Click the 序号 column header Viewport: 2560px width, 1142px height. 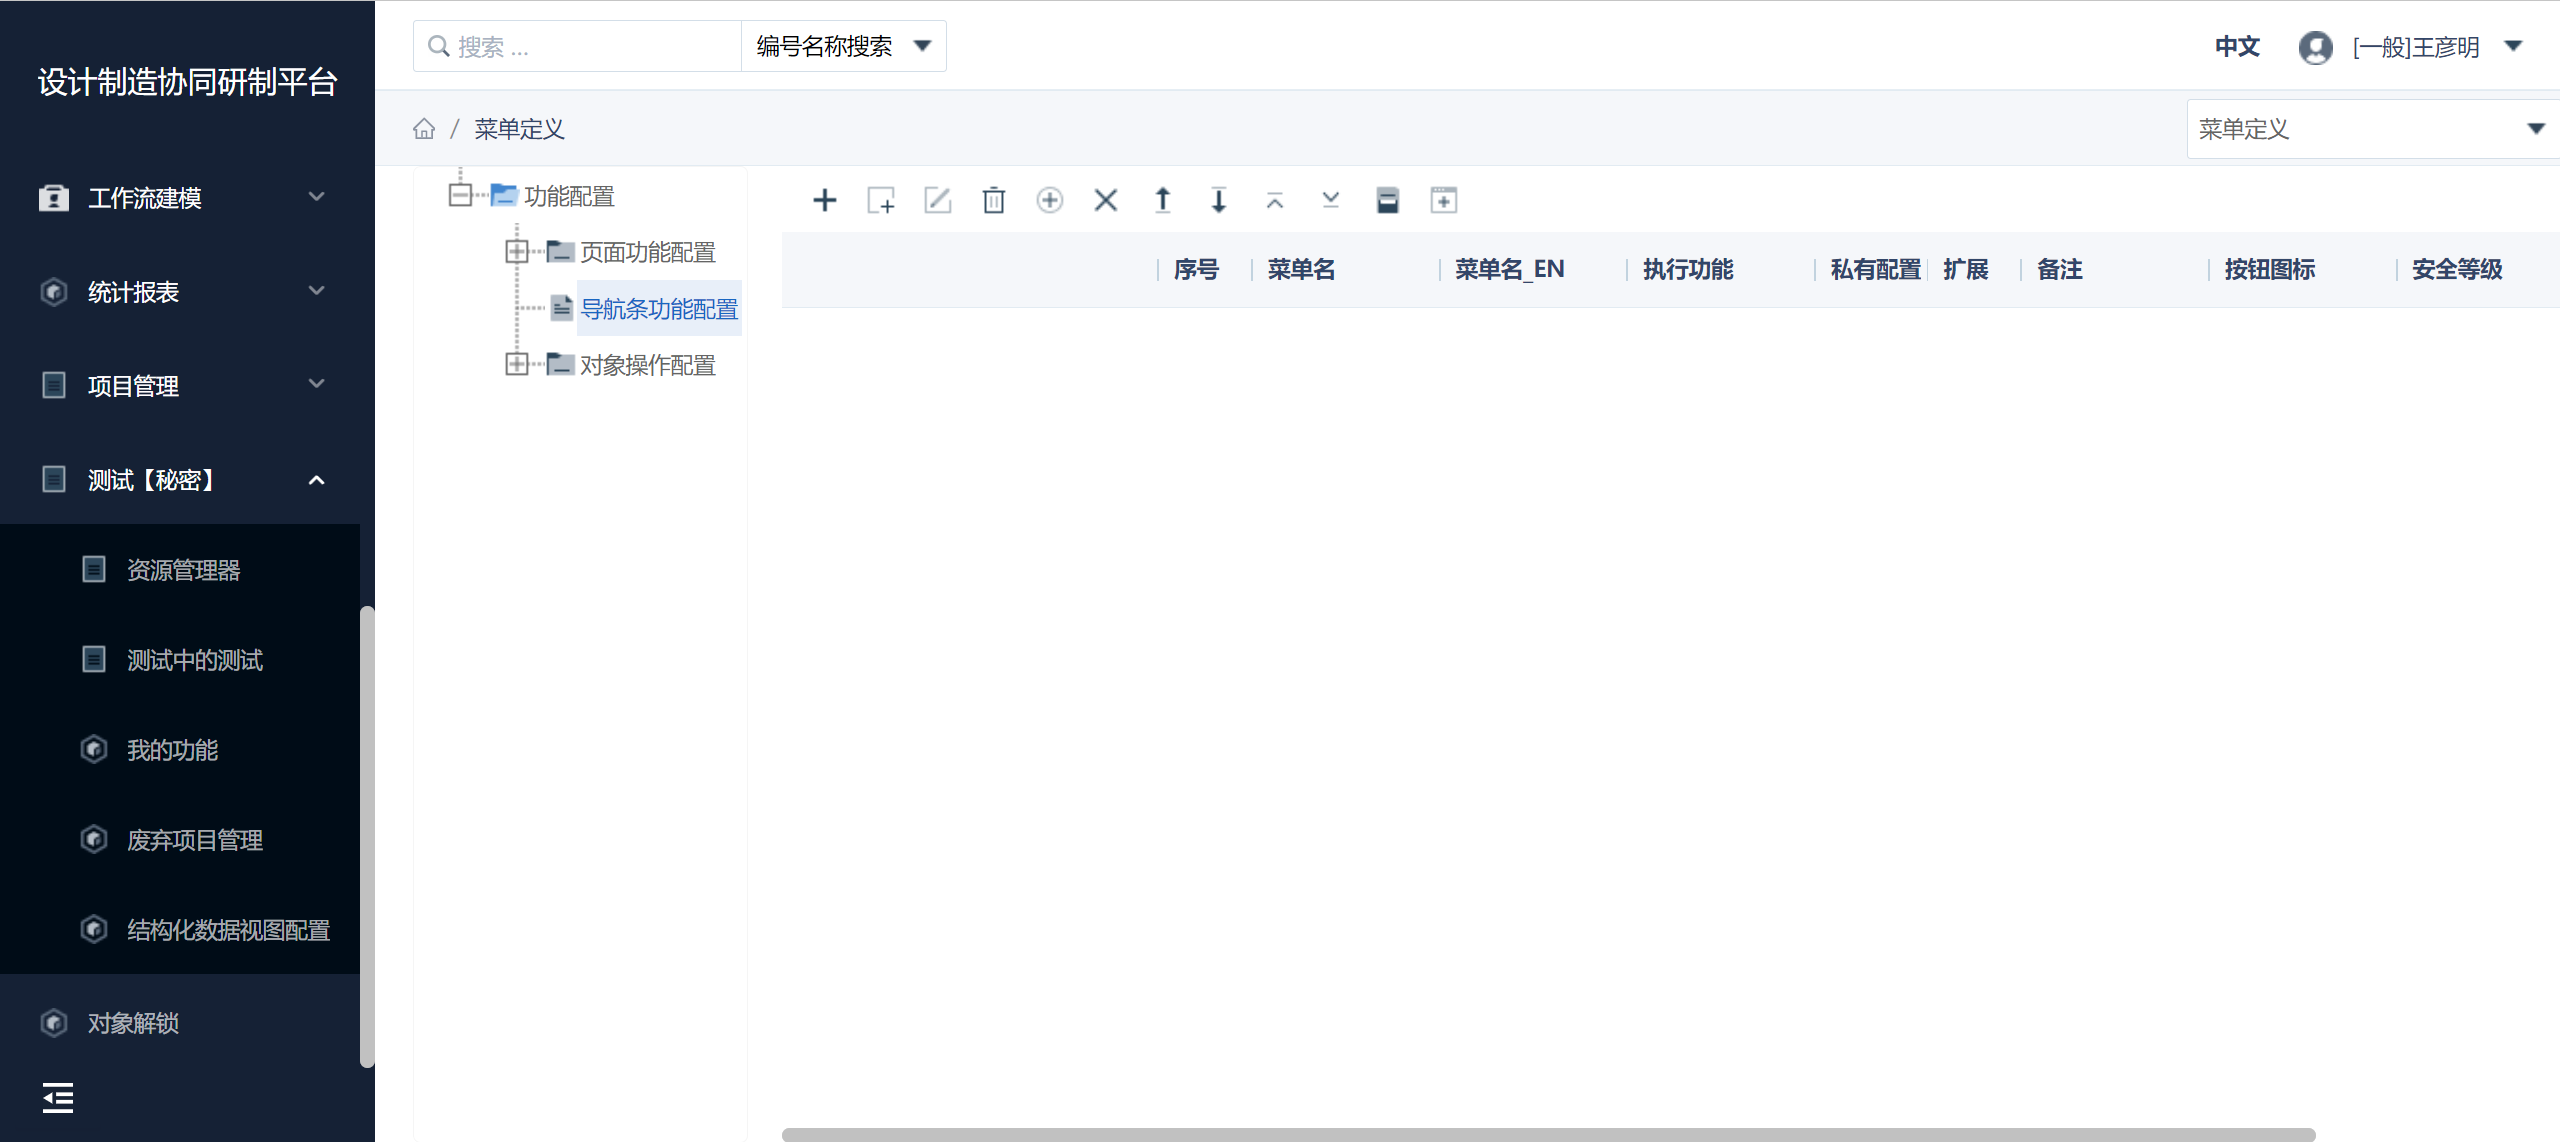click(1196, 269)
